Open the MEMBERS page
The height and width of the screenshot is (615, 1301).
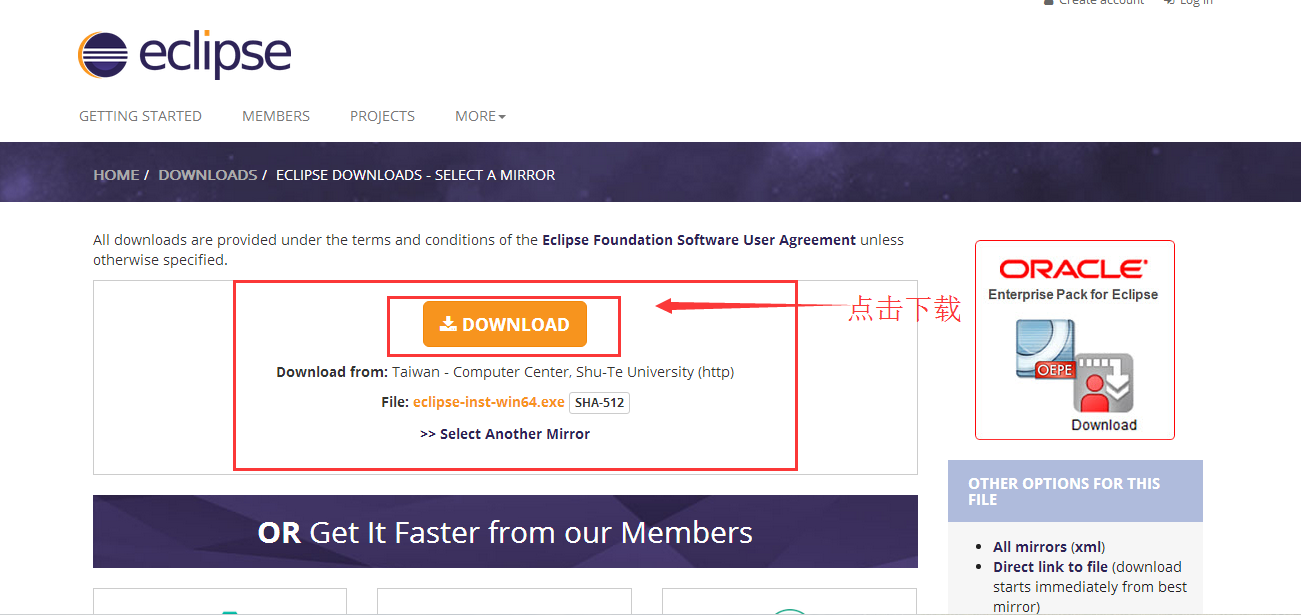point(276,116)
